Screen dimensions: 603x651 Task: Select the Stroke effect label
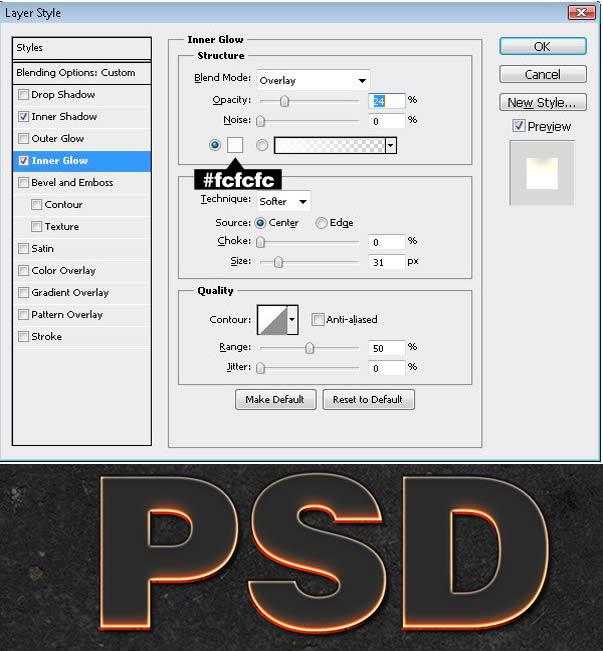point(47,337)
